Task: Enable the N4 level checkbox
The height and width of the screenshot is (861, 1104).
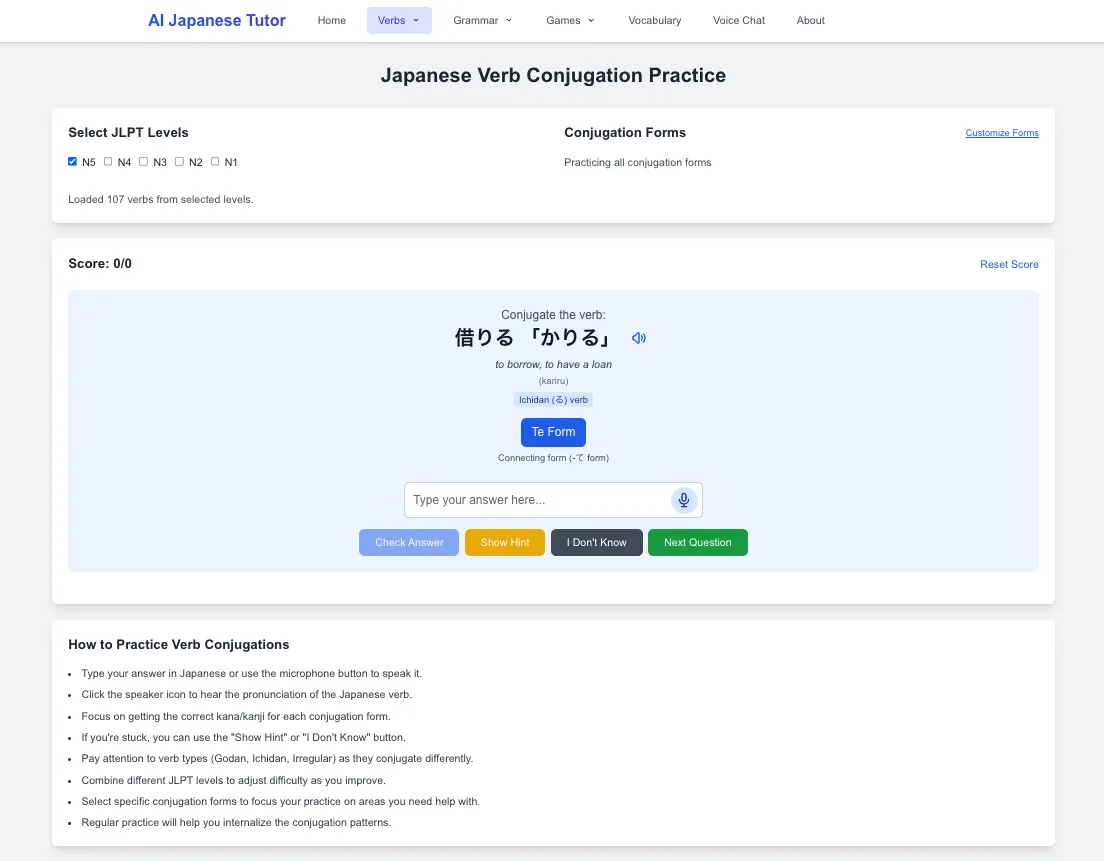Action: (x=108, y=161)
